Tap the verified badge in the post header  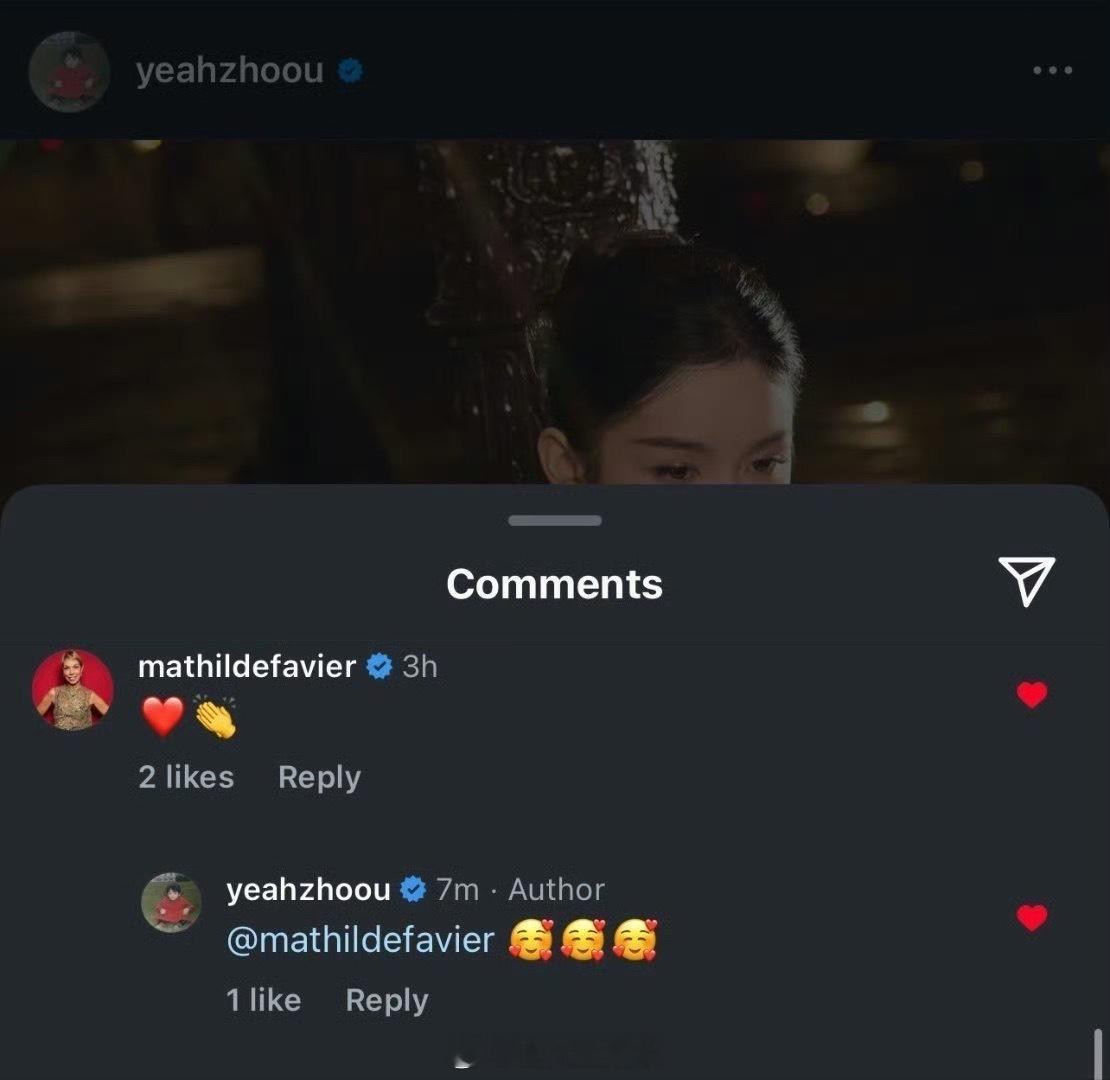[350, 70]
